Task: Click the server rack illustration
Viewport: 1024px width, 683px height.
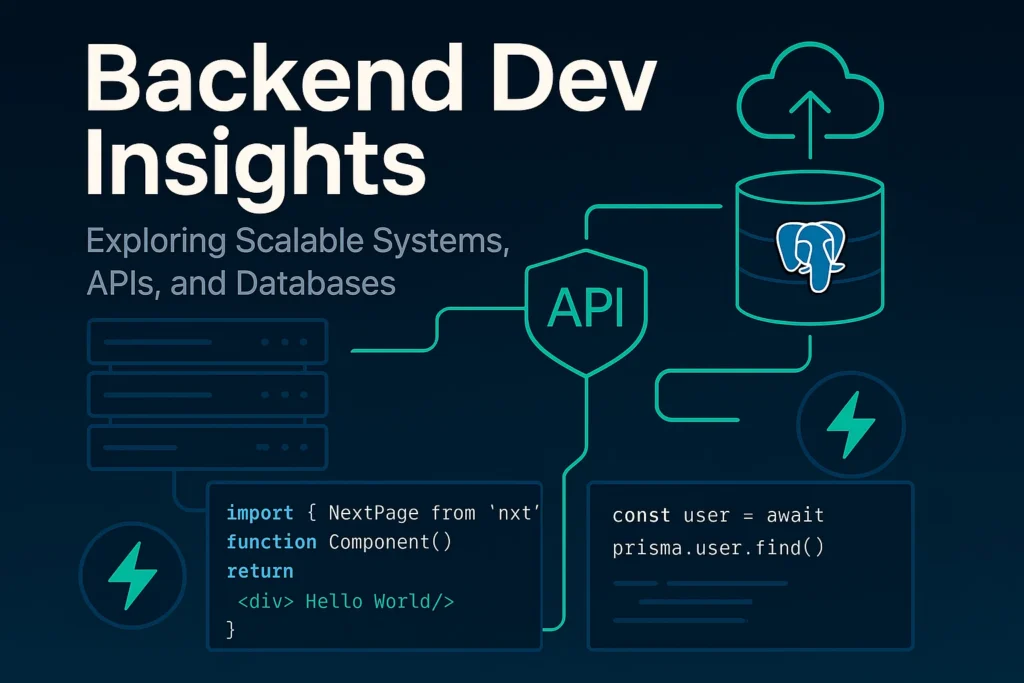Action: pyautogui.click(x=207, y=394)
